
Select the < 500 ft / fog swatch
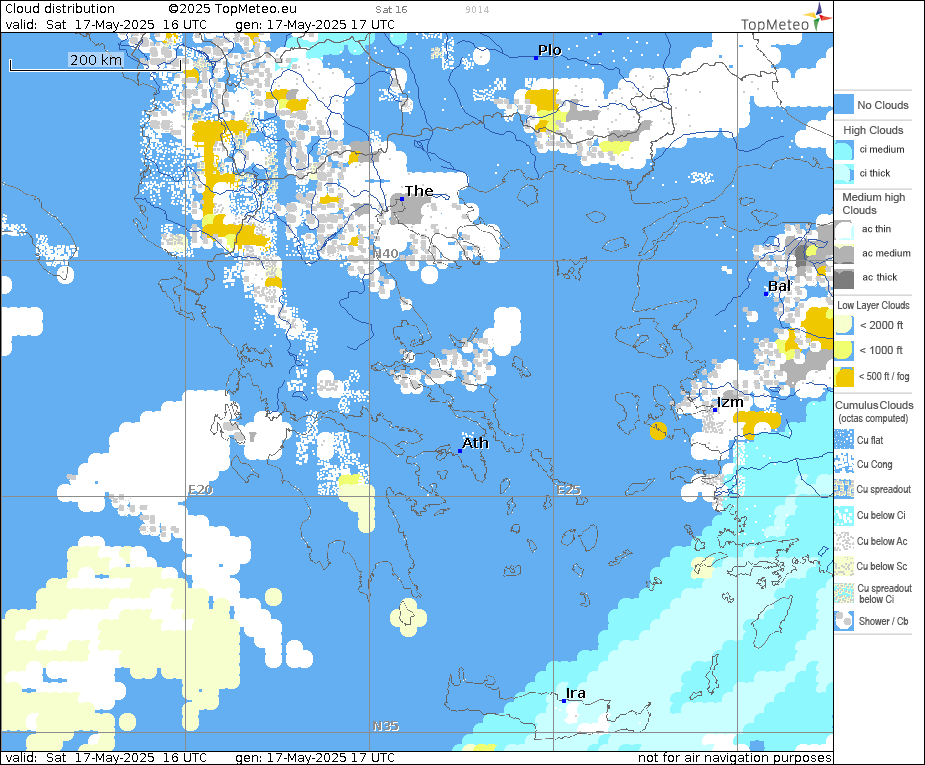(844, 376)
